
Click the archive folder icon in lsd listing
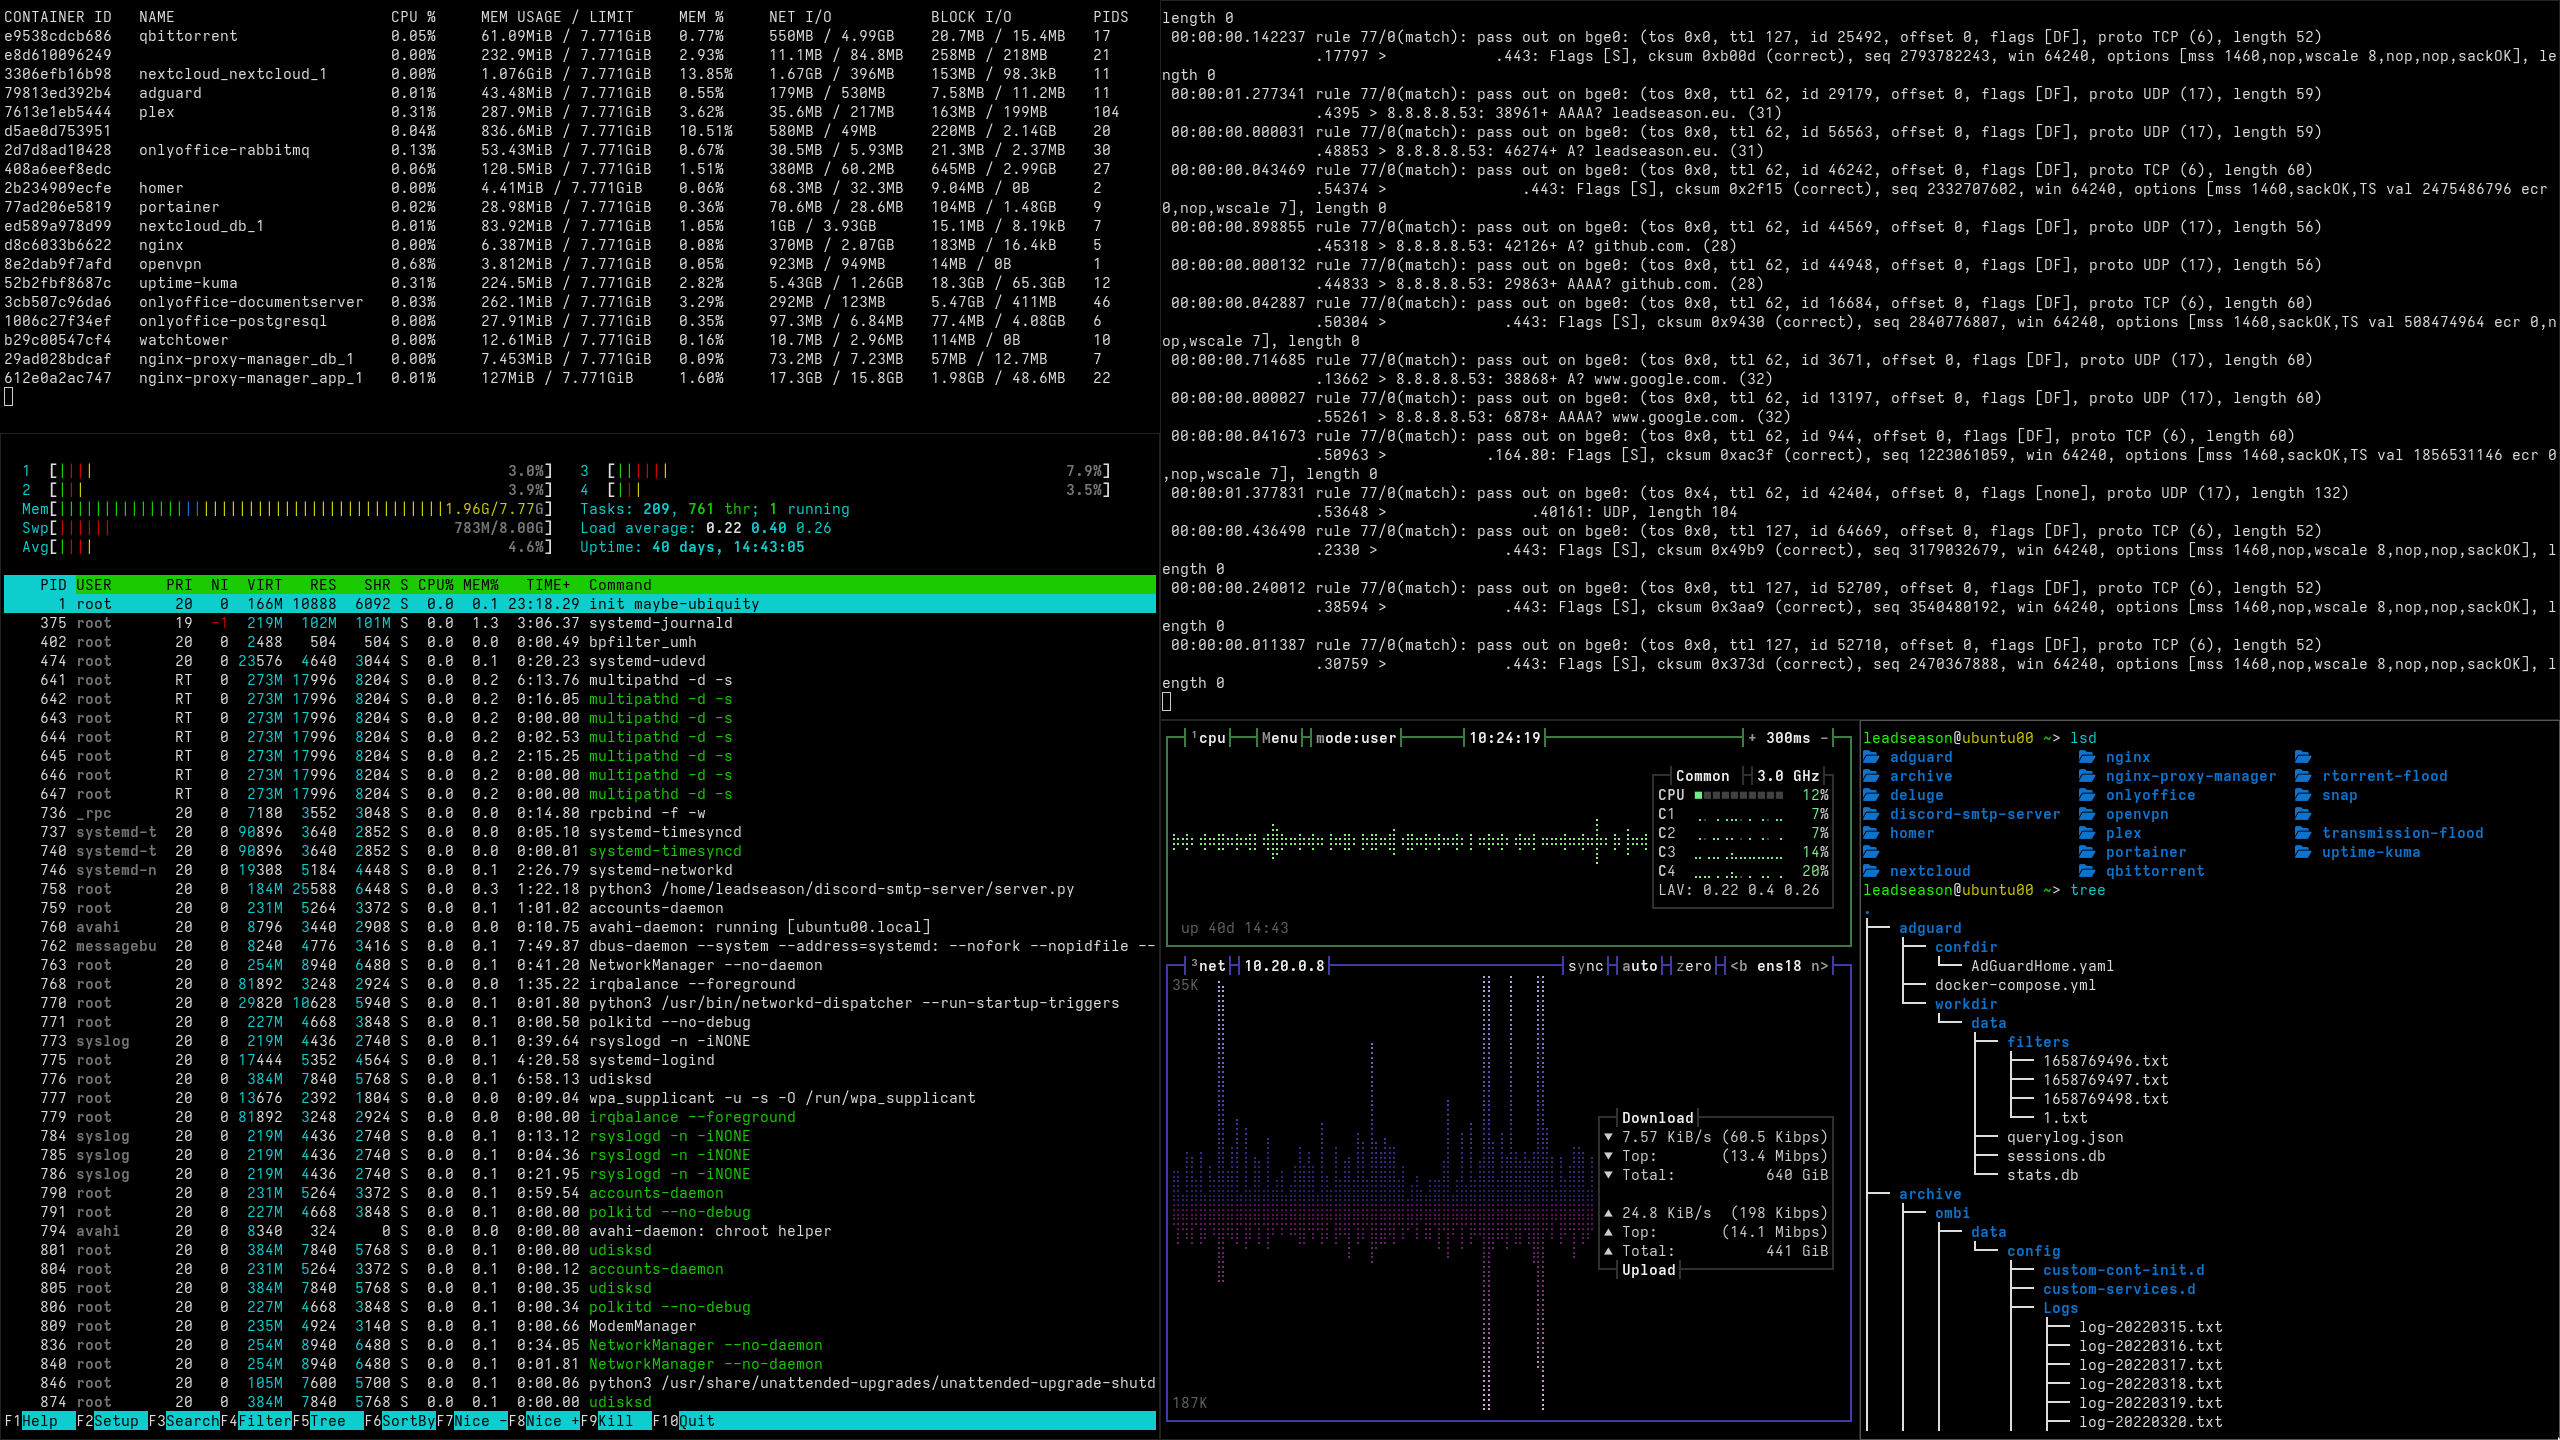[1871, 776]
